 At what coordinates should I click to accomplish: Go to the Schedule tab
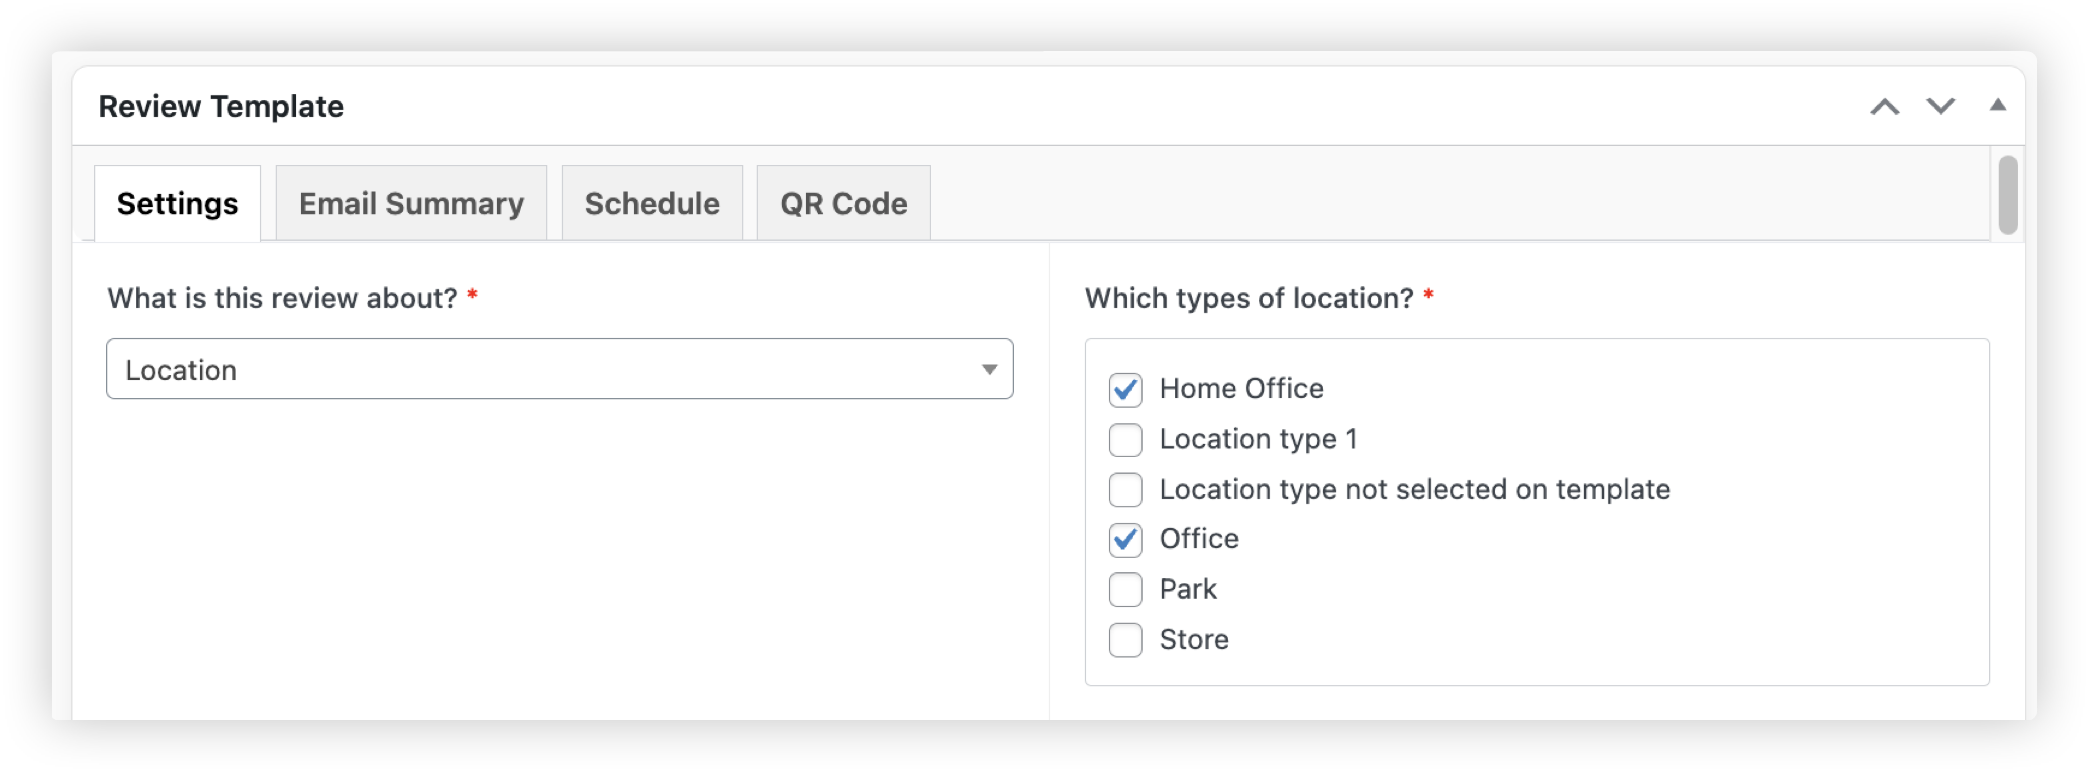pos(652,204)
